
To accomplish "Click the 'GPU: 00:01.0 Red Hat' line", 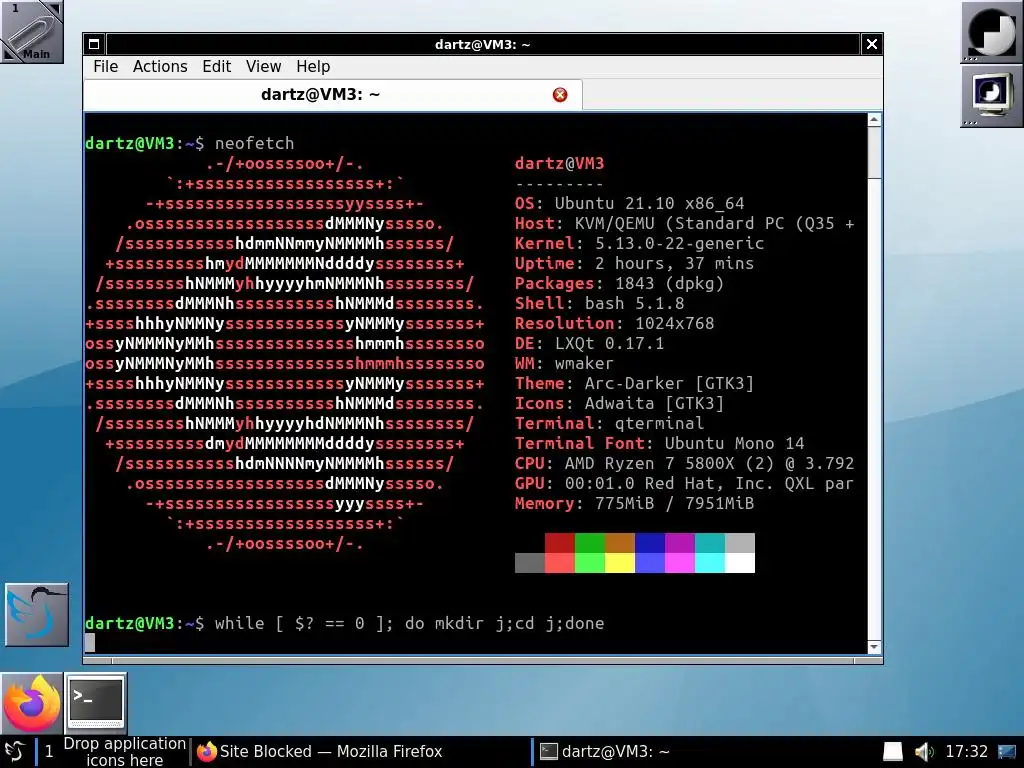I will 684,483.
